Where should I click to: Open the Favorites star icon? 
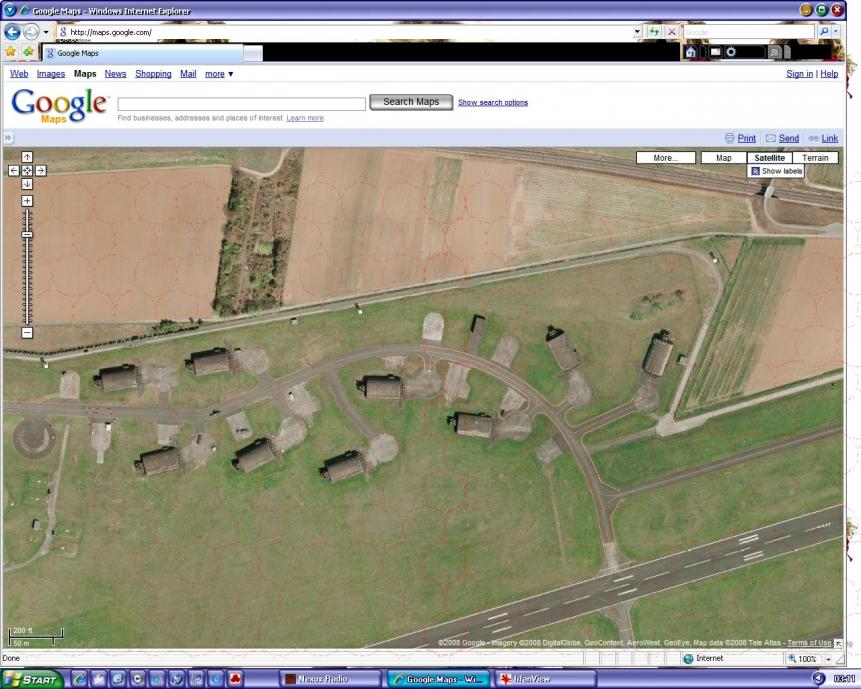tap(11, 52)
